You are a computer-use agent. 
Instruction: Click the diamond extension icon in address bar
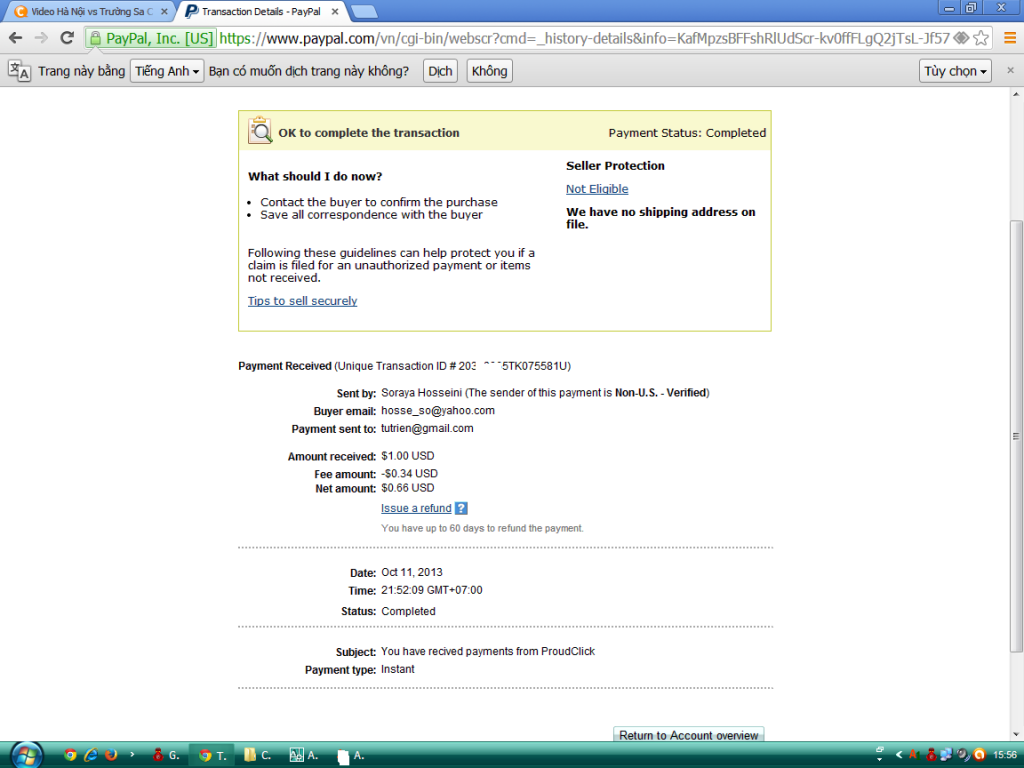(961, 39)
